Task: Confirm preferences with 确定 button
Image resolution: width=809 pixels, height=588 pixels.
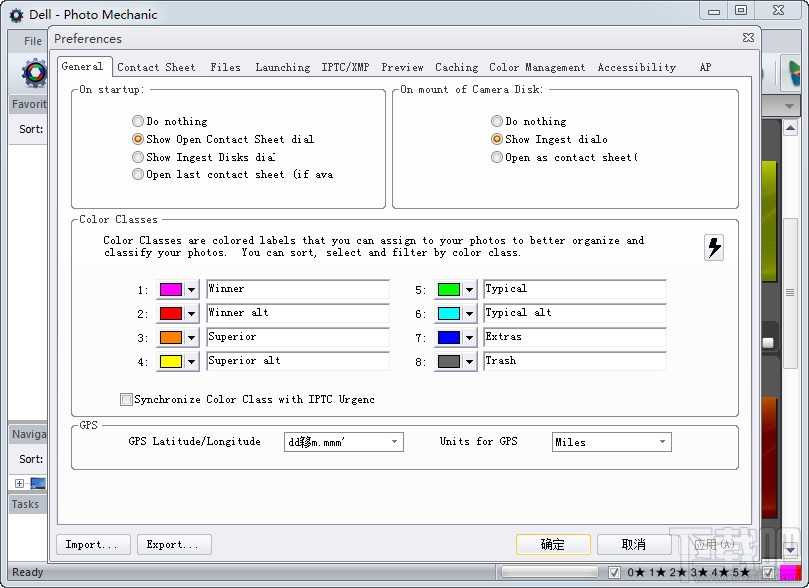Action: click(553, 544)
